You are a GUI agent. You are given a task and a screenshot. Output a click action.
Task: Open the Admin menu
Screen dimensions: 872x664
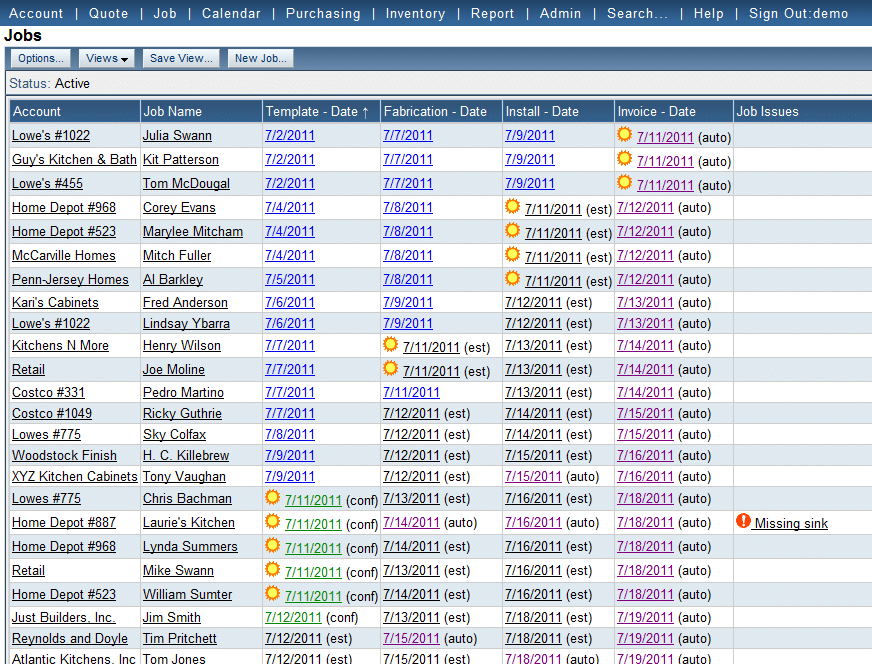pyautogui.click(x=560, y=13)
